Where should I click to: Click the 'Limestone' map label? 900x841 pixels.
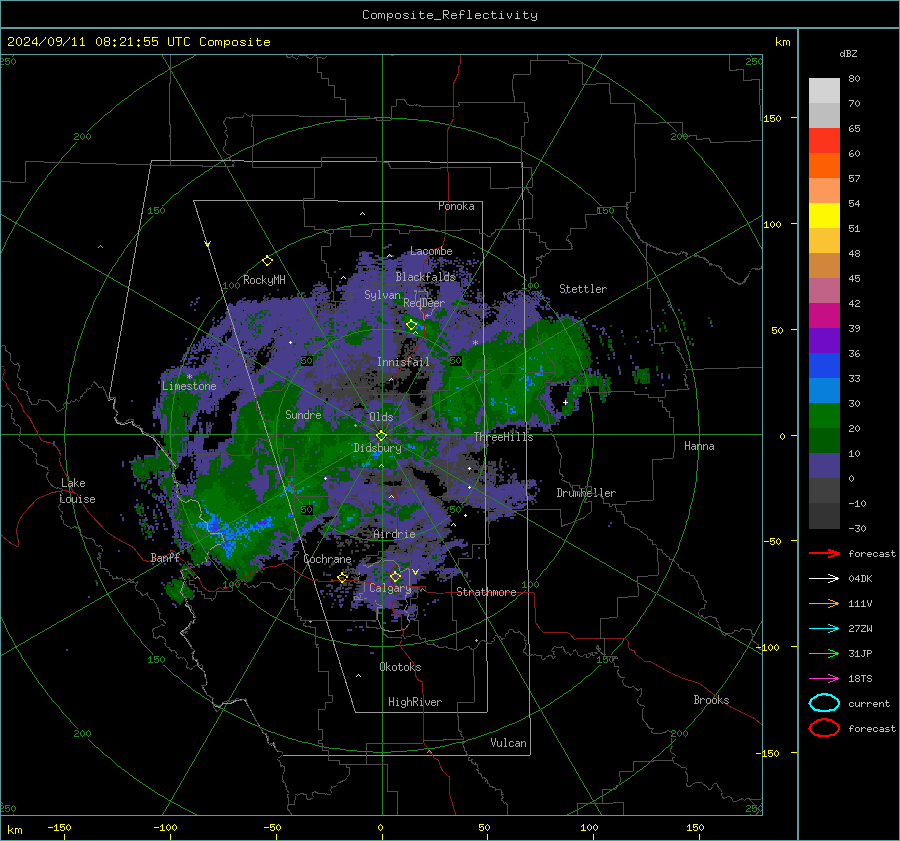189,386
